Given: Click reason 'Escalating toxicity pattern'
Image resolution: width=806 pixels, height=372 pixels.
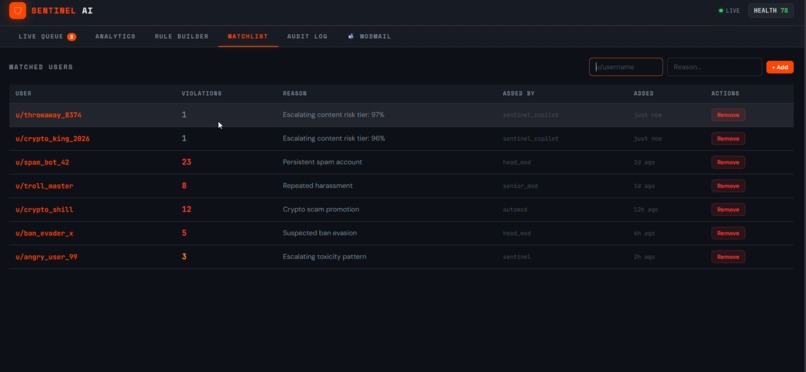Looking at the screenshot, I should [324, 257].
